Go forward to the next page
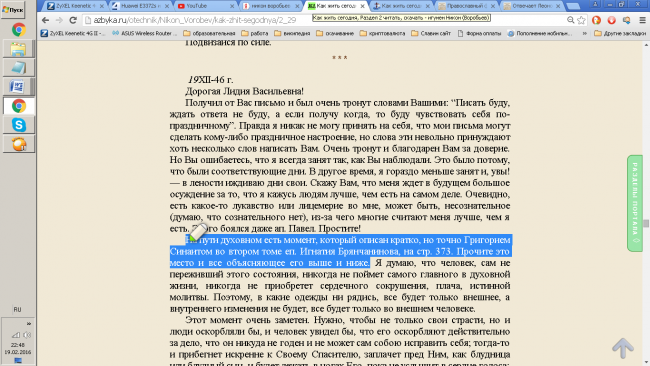Viewport: 650px width, 366px height. 59,20
